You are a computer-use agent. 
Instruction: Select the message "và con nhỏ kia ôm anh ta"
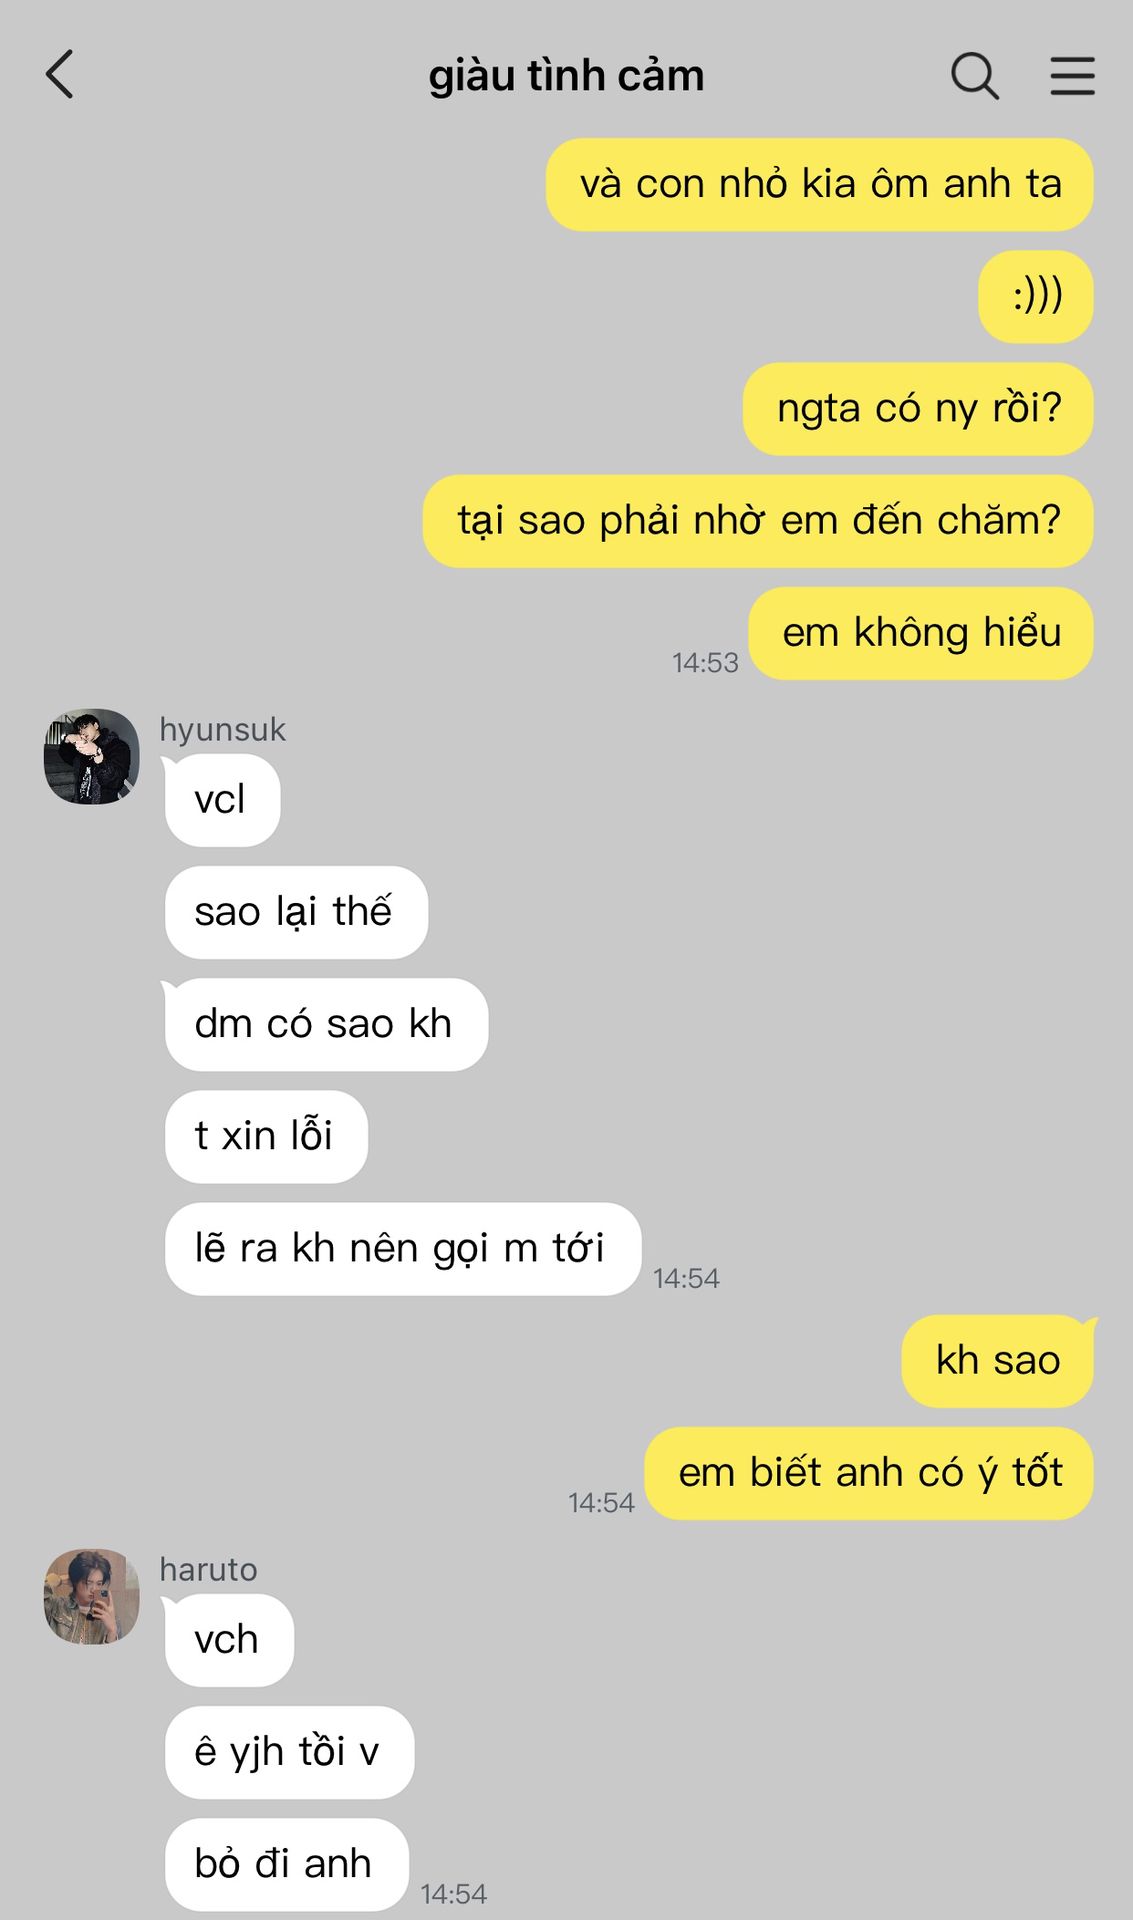(x=819, y=185)
